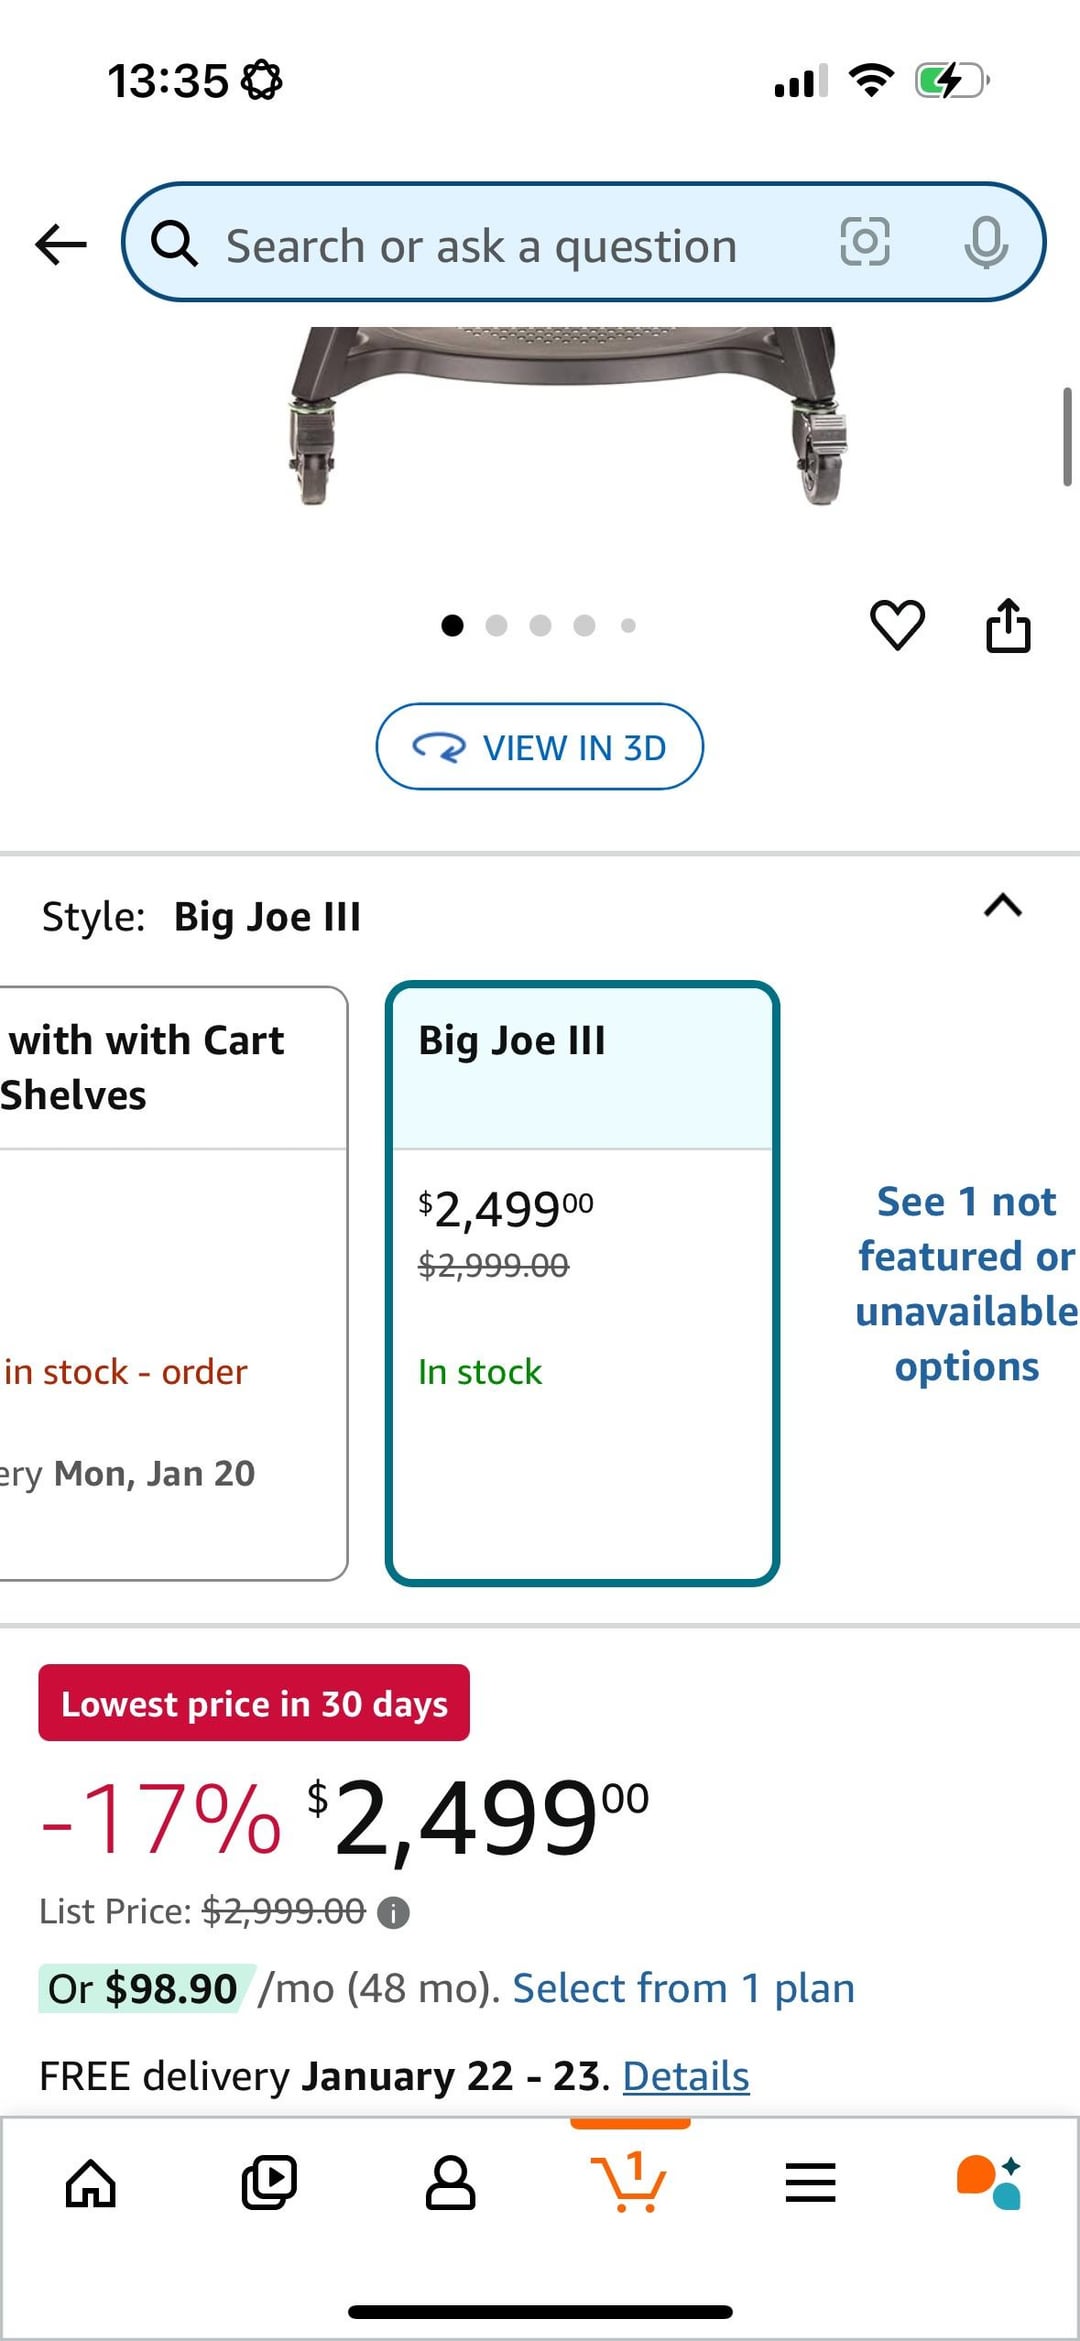Tap the search input field
This screenshot has height=2341, width=1080.
click(500, 244)
